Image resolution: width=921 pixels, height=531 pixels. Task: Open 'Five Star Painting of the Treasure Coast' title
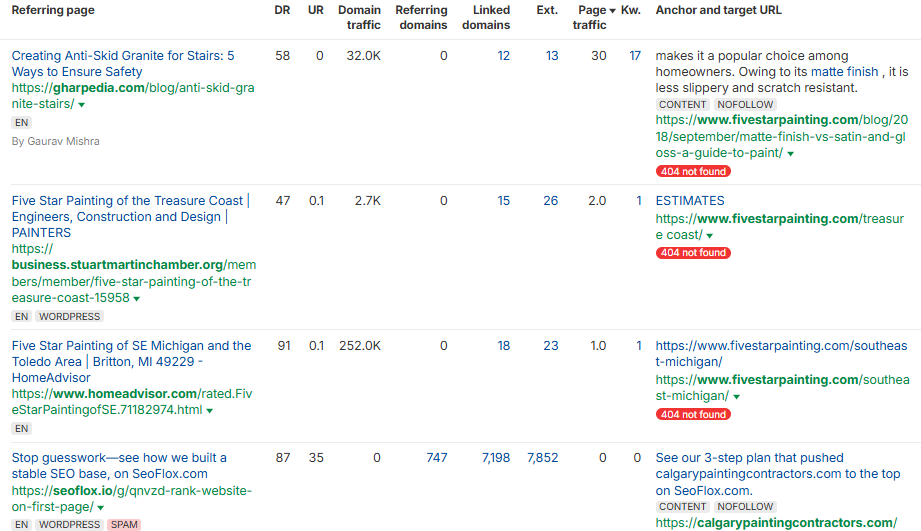(130, 217)
